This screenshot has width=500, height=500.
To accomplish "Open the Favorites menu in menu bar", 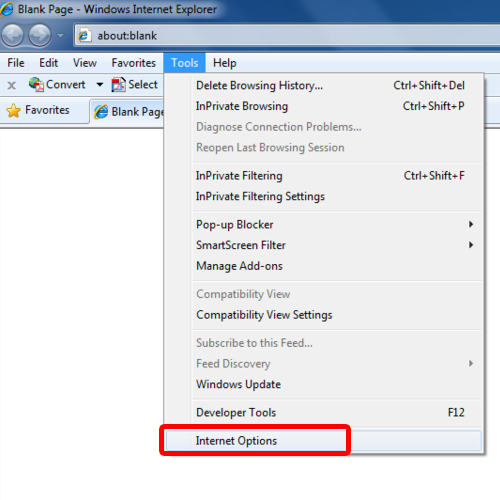I will tap(133, 63).
